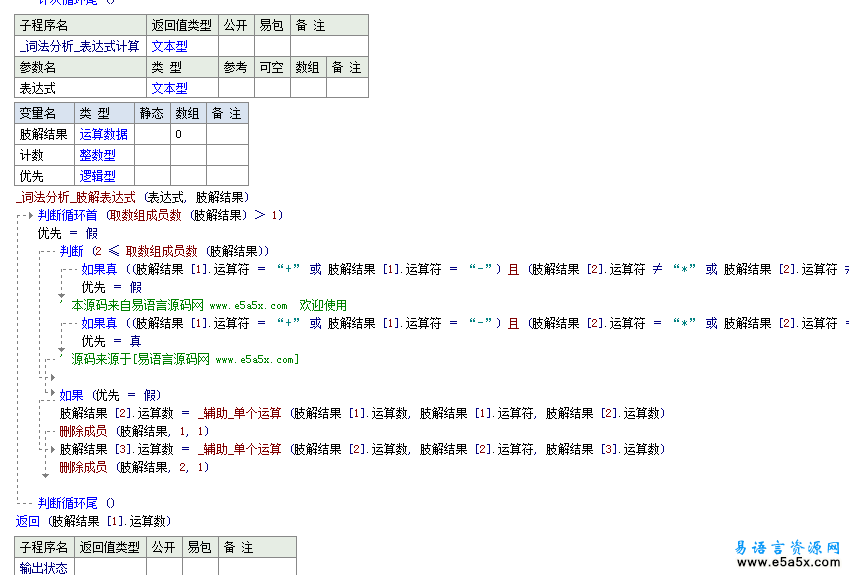This screenshot has height=575, width=849.
Task: Toggle 参考 cell for the 表达式 parameter
Action: (x=235, y=88)
